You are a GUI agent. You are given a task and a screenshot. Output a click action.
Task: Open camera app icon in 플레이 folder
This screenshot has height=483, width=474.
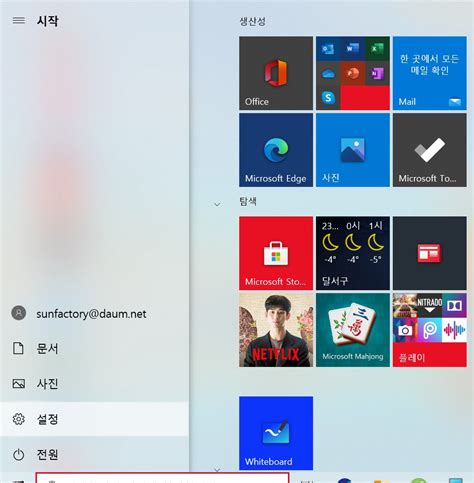[405, 330]
